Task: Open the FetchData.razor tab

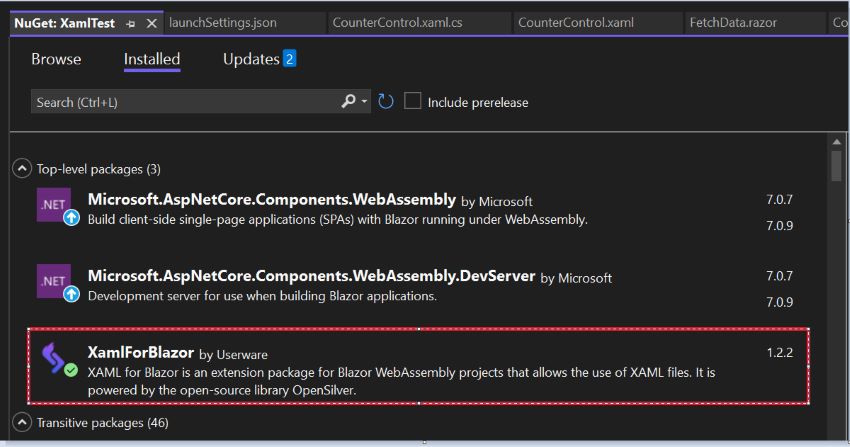Action: (733, 22)
